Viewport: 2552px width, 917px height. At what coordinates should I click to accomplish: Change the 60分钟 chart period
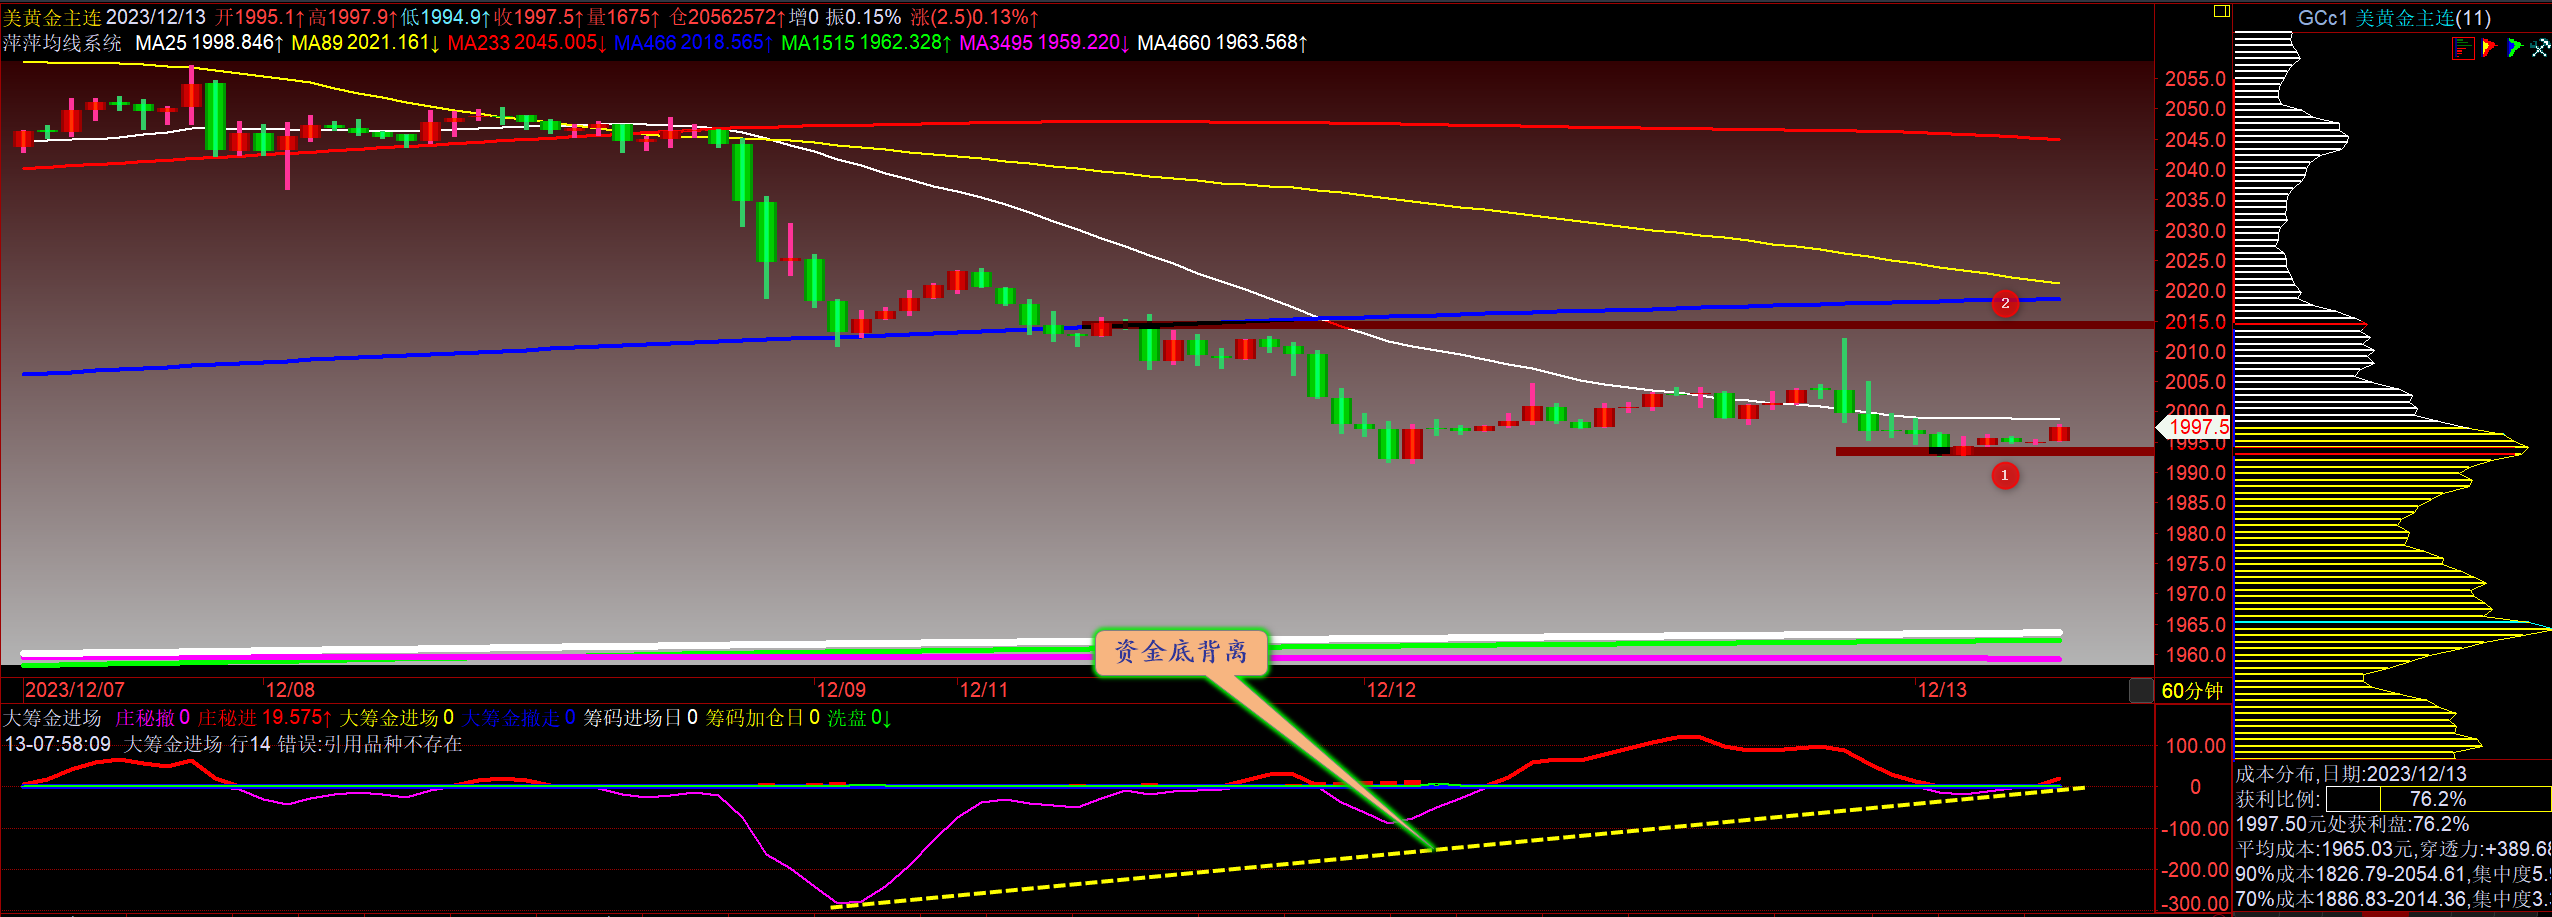2192,691
